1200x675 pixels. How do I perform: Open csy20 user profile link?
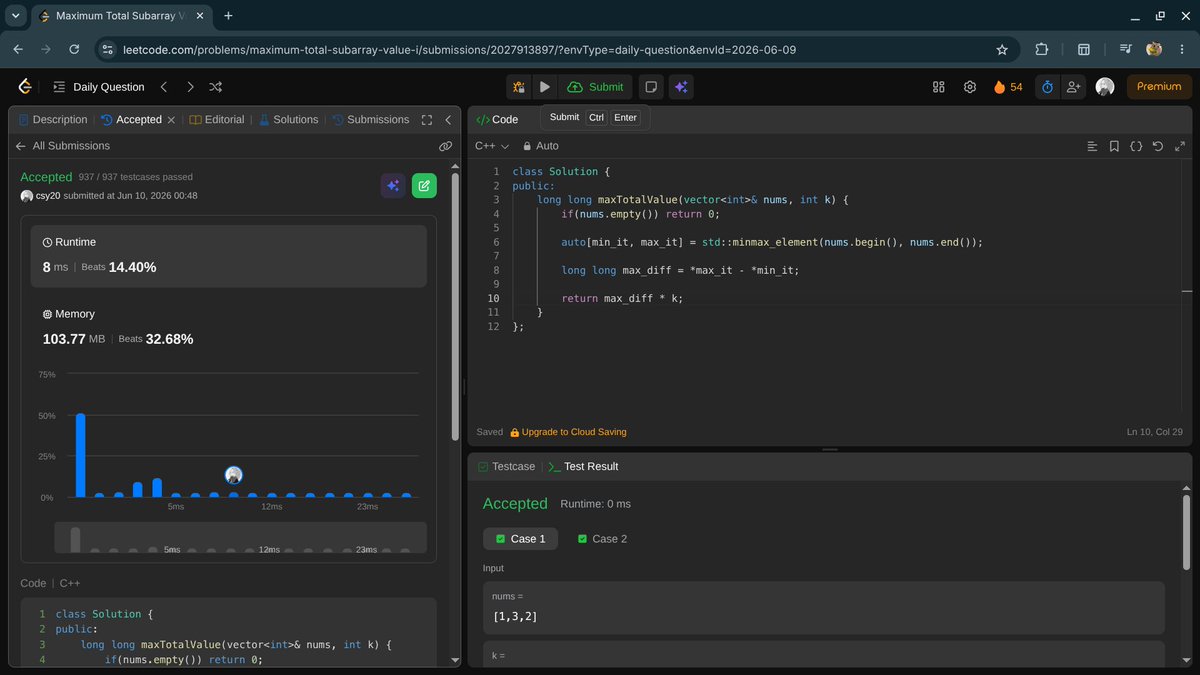click(x=47, y=196)
